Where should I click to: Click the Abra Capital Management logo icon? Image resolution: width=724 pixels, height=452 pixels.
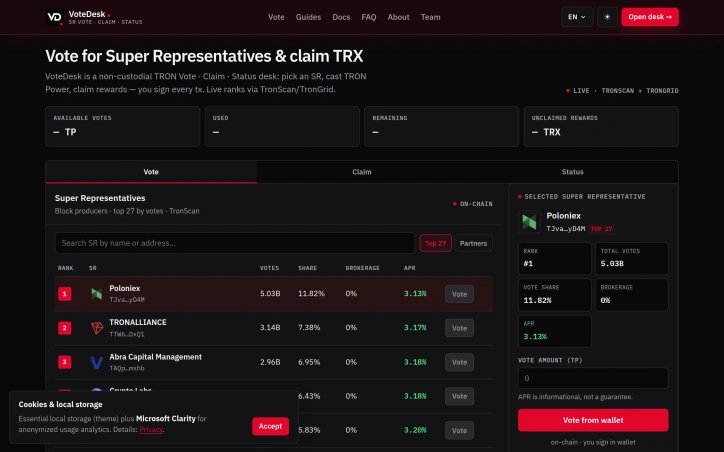click(97, 362)
